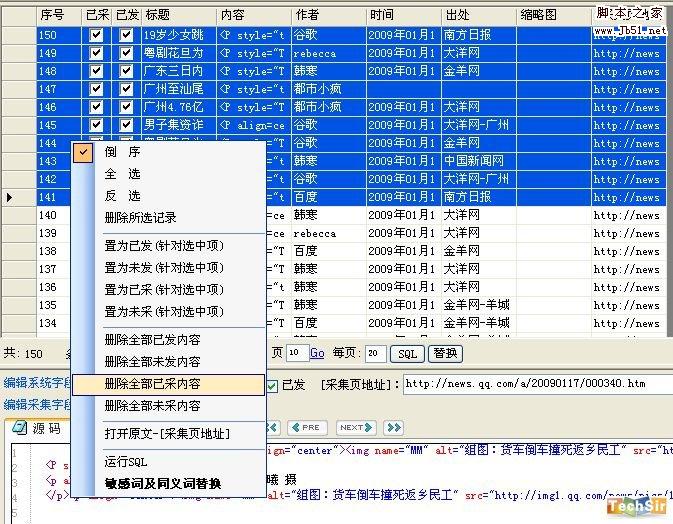Open 编辑采集字段 link

(37, 405)
